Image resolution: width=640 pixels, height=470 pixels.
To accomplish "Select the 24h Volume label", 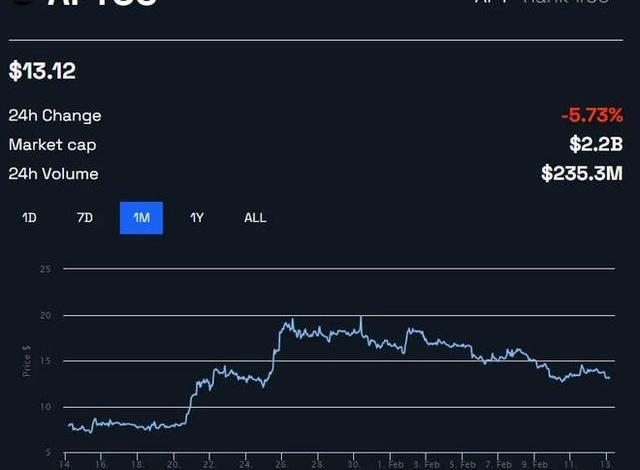I will coord(53,174).
